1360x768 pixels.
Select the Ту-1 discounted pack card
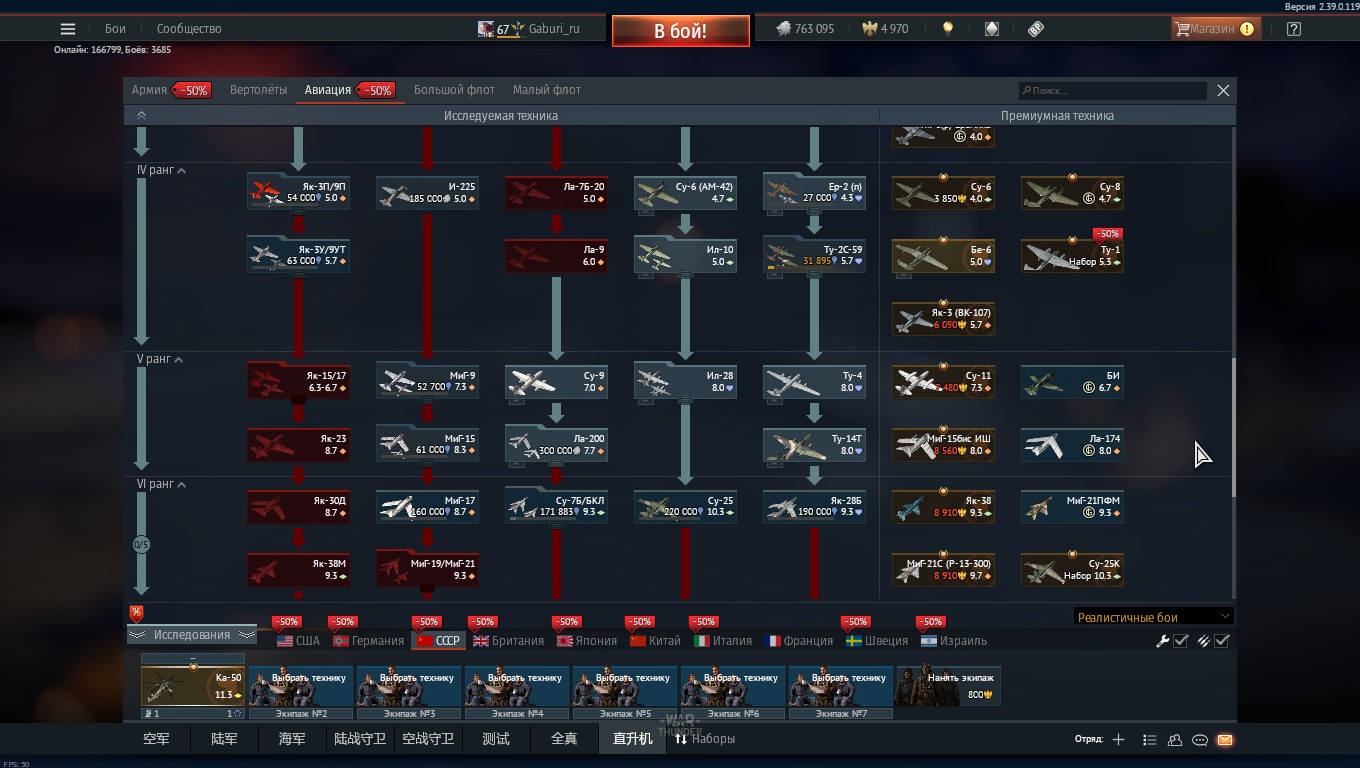1072,256
